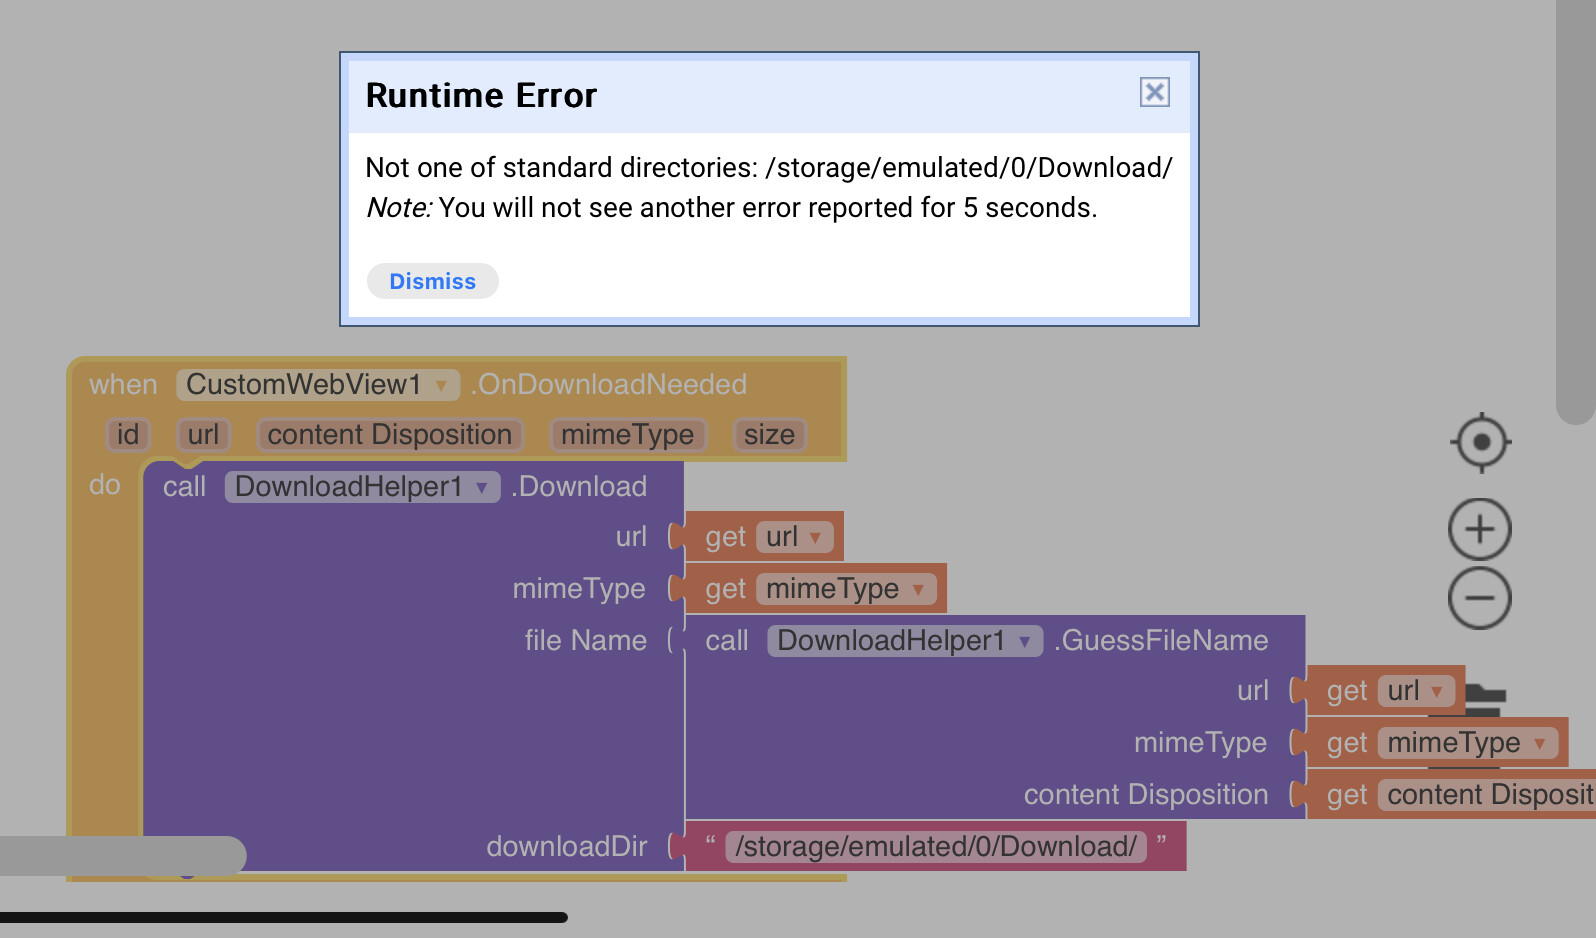Viewport: 1596px width, 938px height.
Task: Click the downloadDir text string block
Action: pos(935,846)
